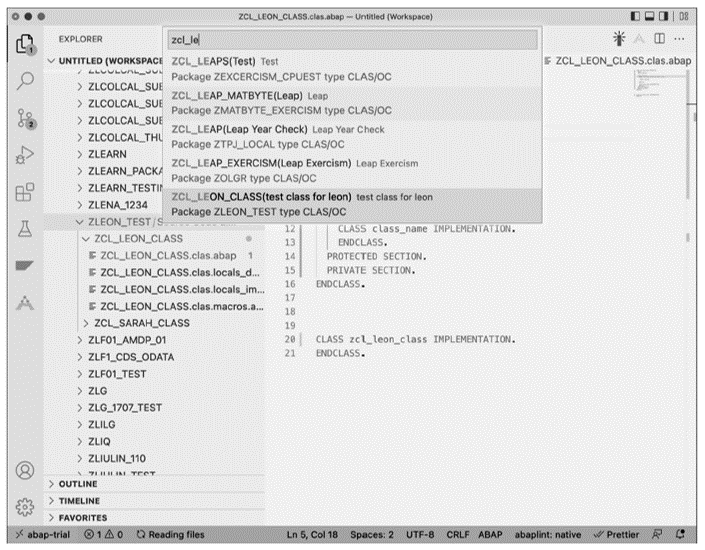This screenshot has width=705, height=550.
Task: Open the Extensions view
Action: pos(22,191)
